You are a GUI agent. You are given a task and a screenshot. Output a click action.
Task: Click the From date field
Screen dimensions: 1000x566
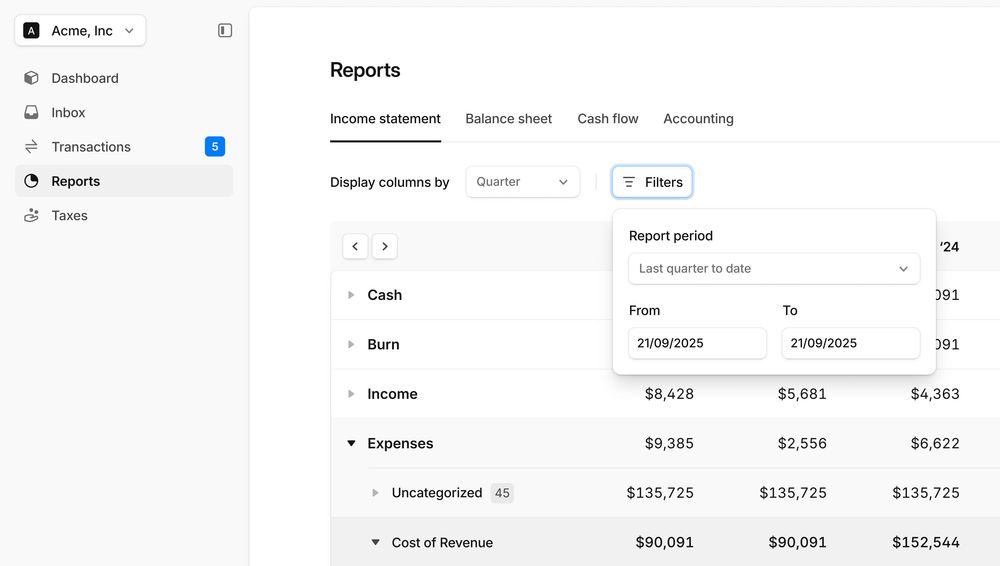697,343
